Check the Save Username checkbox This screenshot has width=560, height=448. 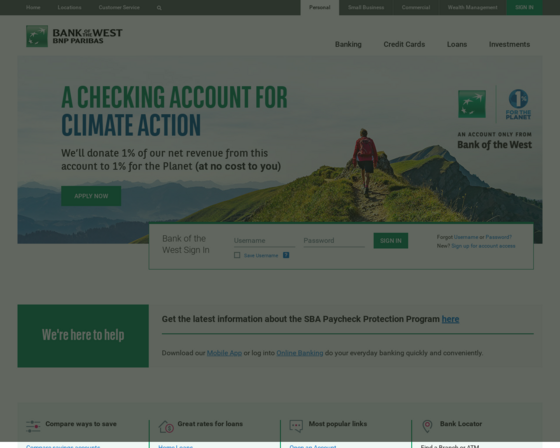pyautogui.click(x=237, y=255)
